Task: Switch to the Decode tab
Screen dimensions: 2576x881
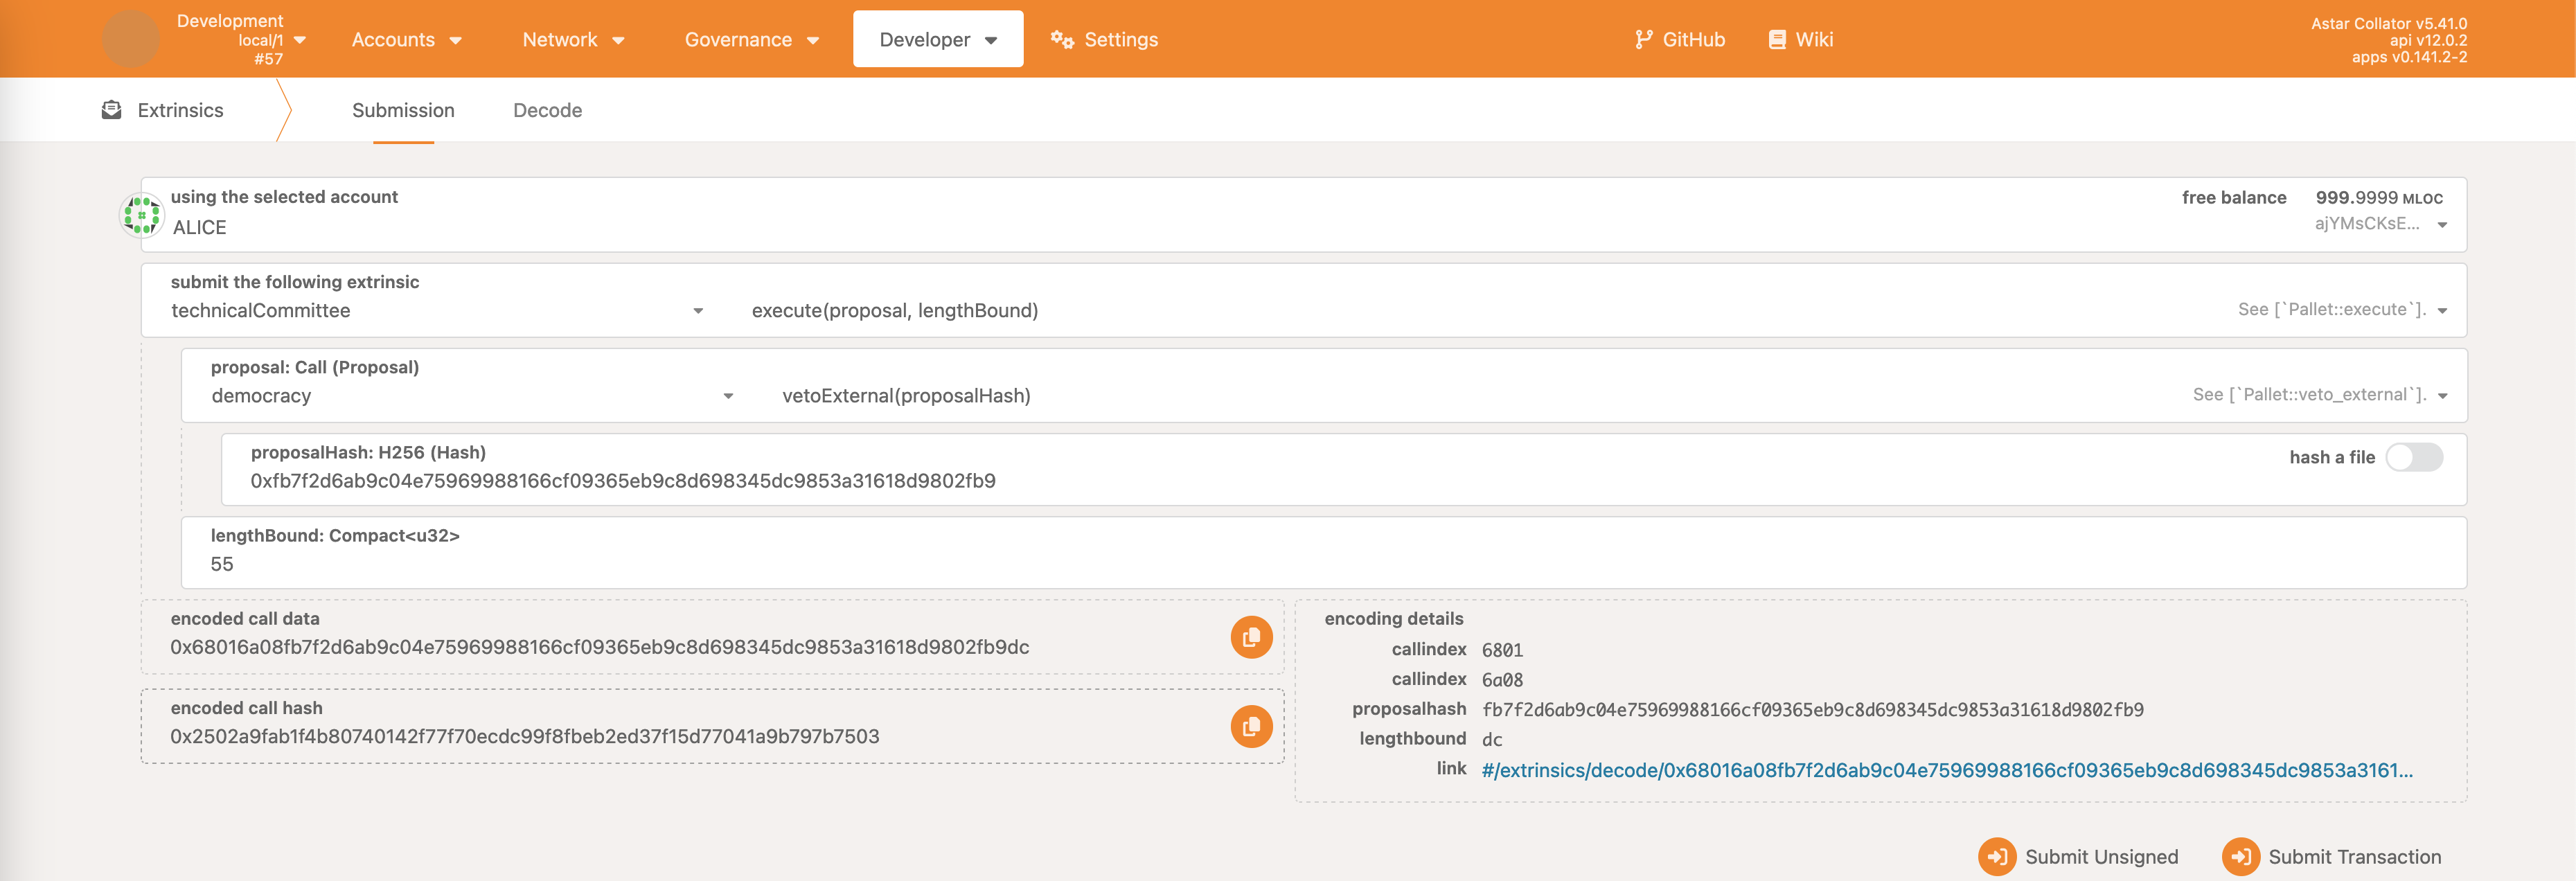Action: click(547, 110)
